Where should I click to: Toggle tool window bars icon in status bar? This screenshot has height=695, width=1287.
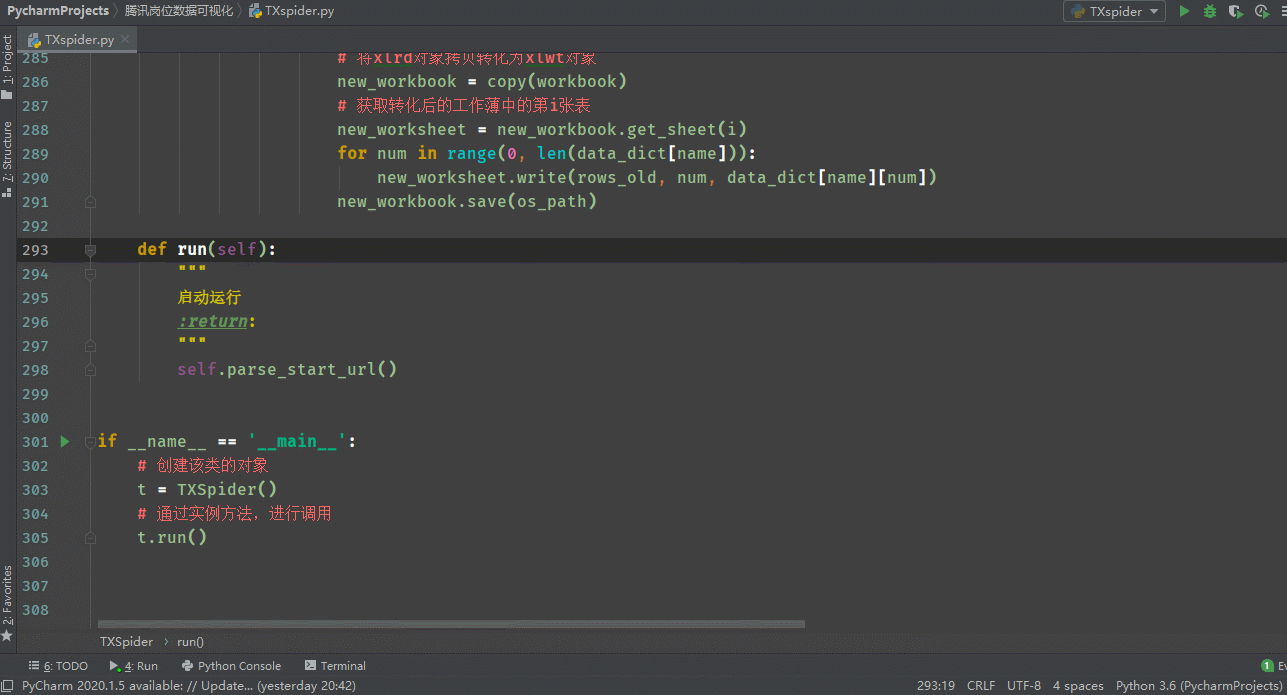pos(8,686)
